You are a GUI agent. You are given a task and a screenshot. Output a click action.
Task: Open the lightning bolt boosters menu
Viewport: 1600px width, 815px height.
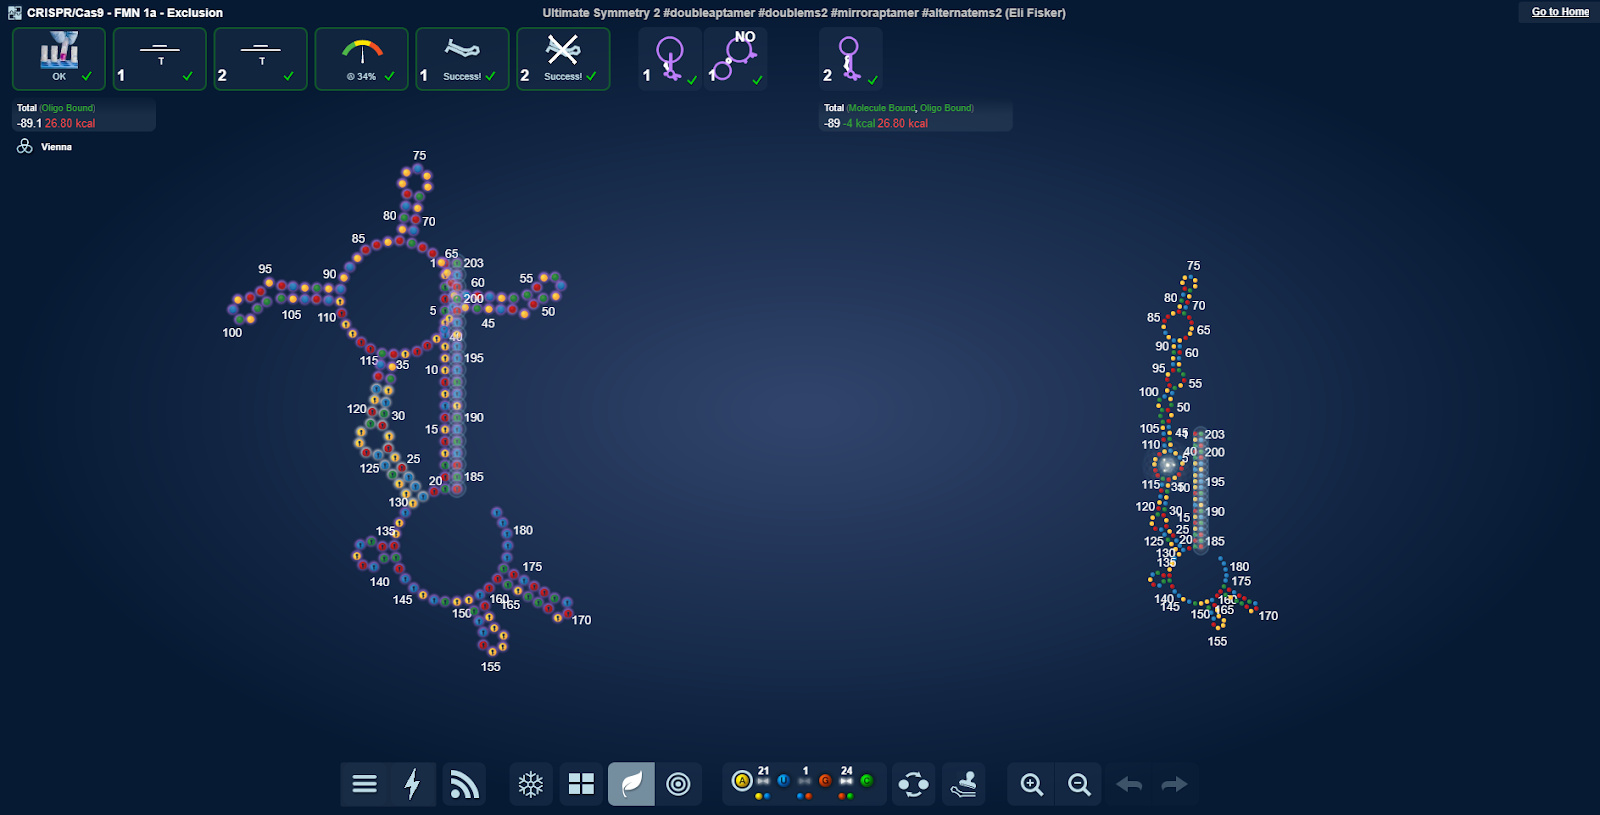(x=412, y=784)
